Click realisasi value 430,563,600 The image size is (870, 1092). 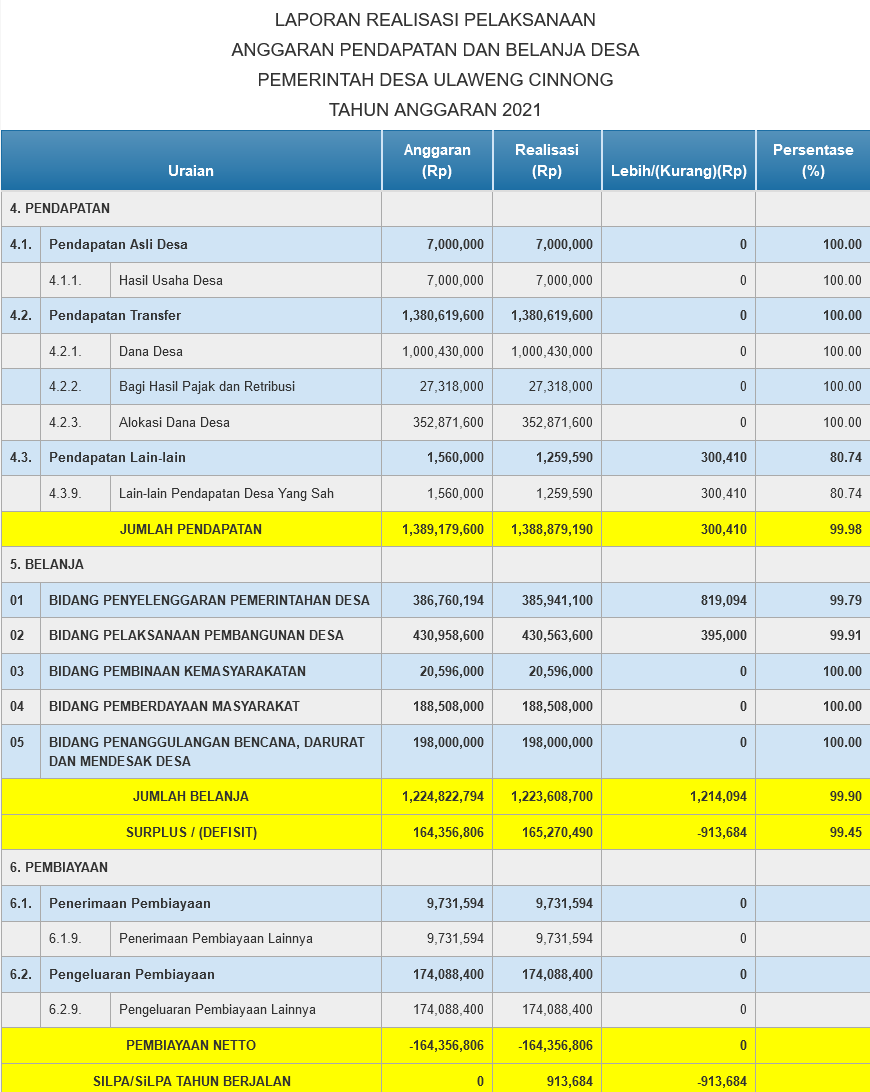pos(557,635)
